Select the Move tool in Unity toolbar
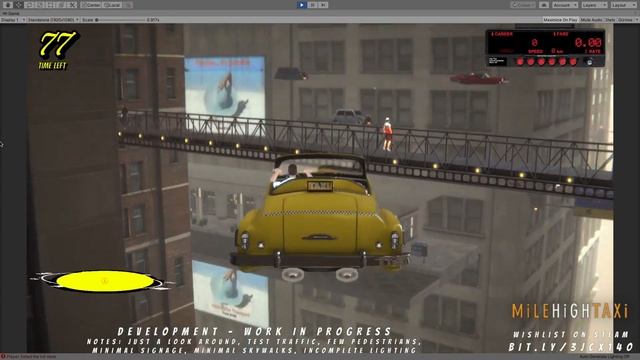Viewport: 640px width, 360px height. click(18, 5)
